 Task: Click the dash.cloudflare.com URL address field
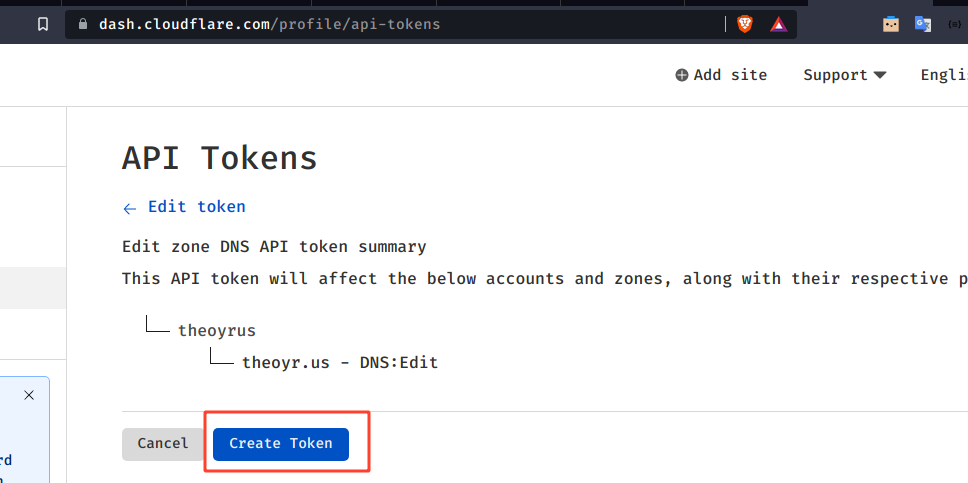[400, 24]
